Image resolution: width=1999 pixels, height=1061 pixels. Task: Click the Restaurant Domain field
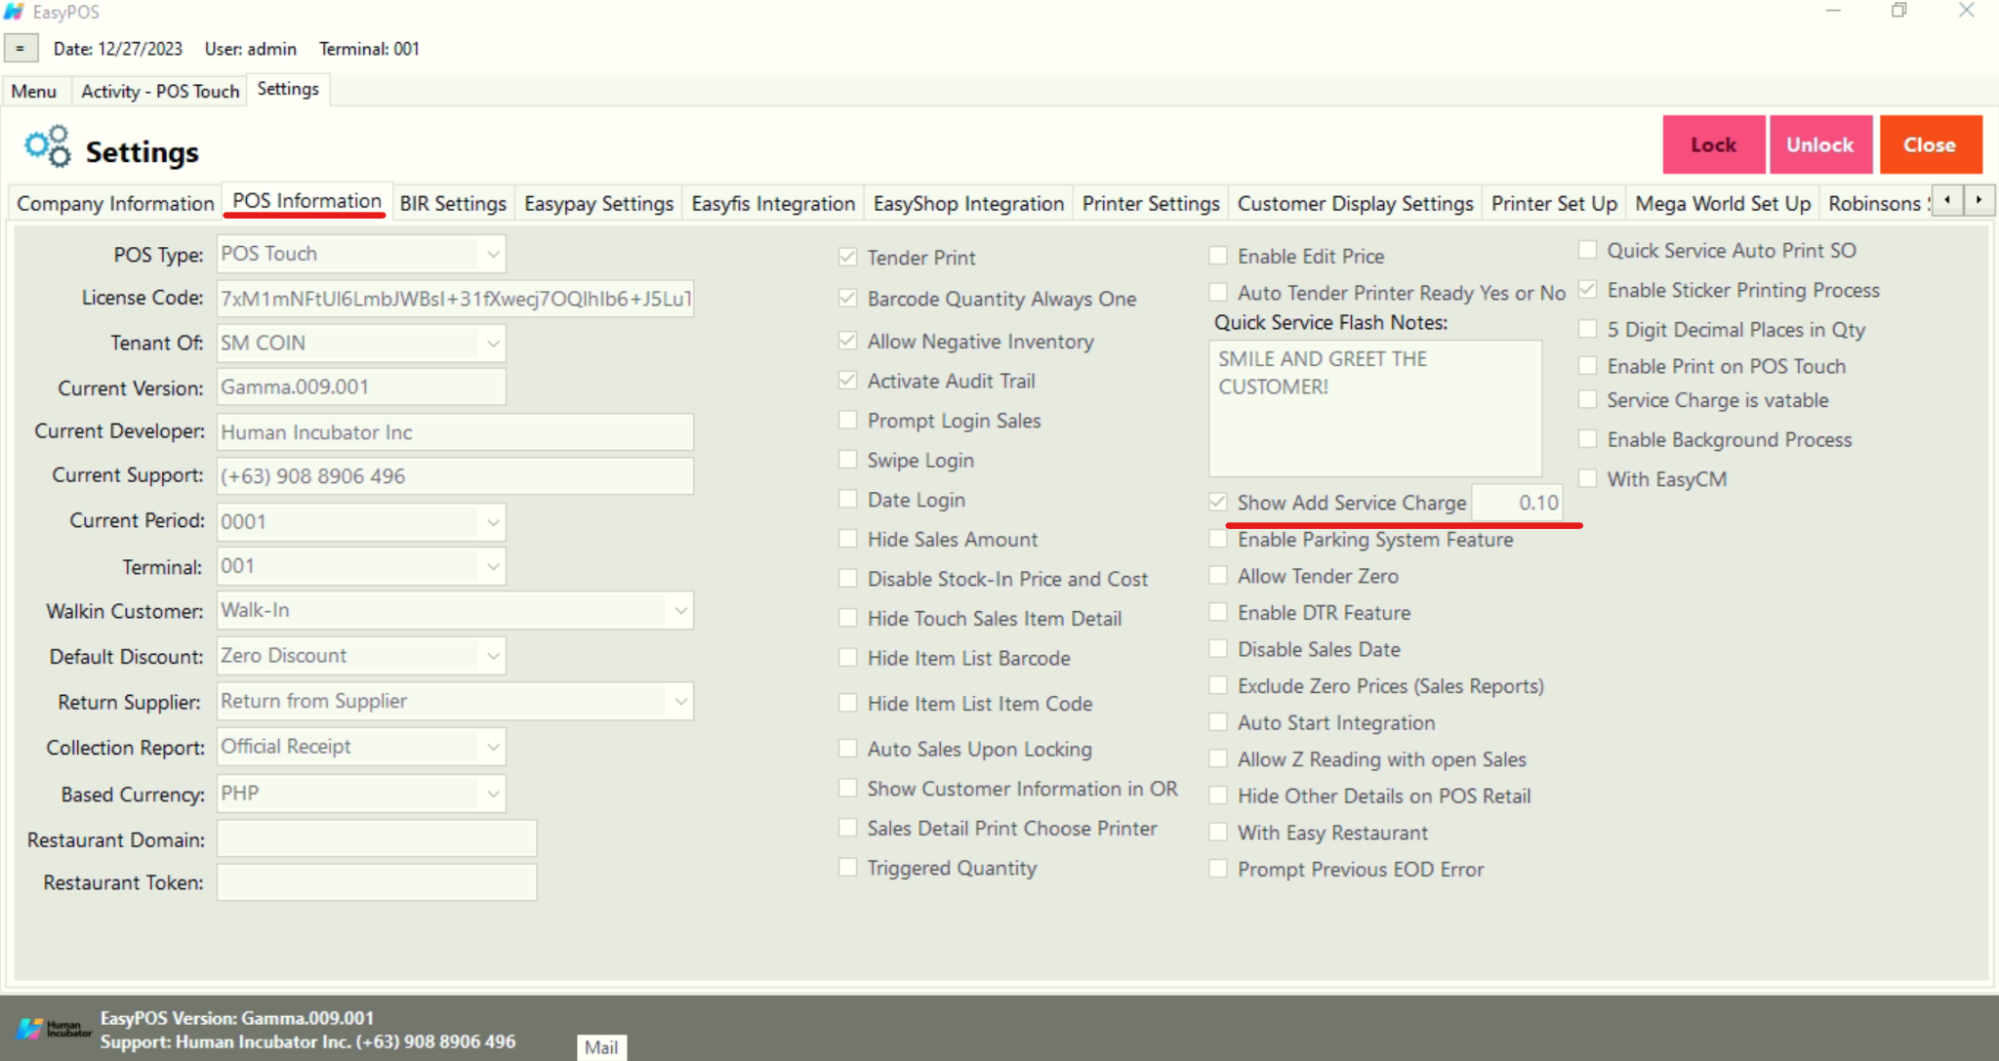(x=376, y=839)
